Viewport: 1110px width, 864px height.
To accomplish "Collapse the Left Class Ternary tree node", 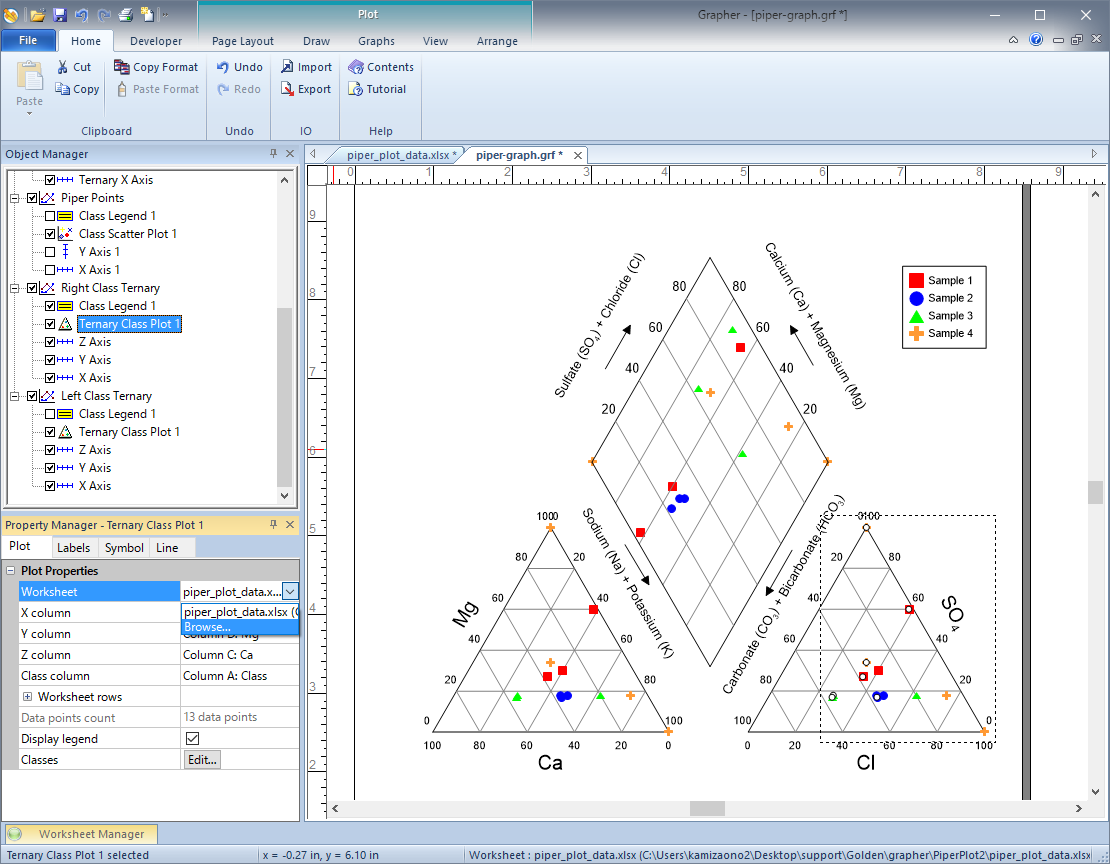I will pyautogui.click(x=14, y=396).
